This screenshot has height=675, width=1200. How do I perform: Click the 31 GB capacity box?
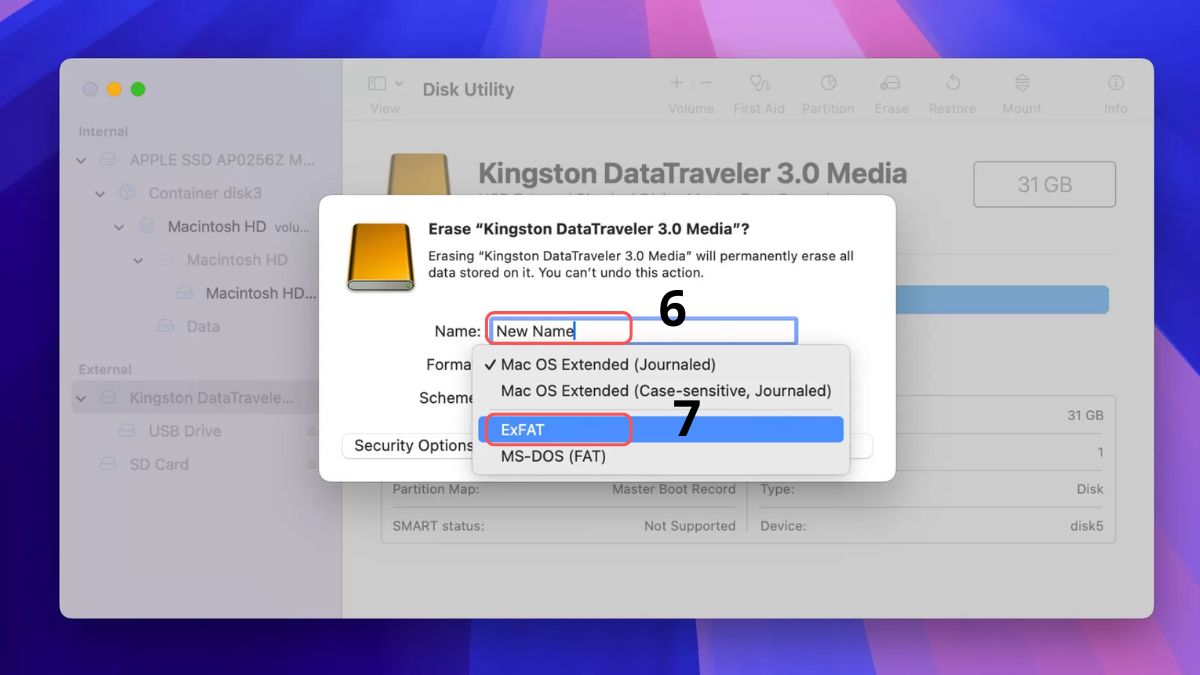tap(1045, 185)
